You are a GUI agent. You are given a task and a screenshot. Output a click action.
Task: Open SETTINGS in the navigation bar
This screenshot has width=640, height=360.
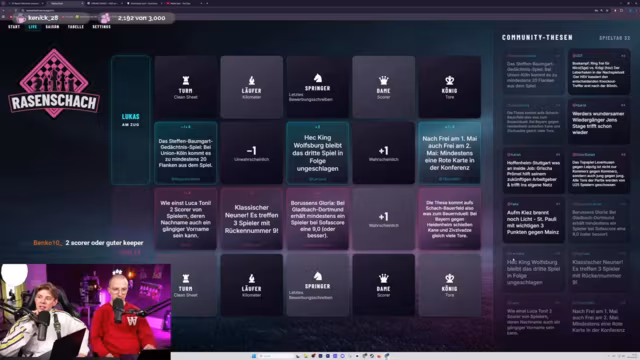[x=102, y=27]
